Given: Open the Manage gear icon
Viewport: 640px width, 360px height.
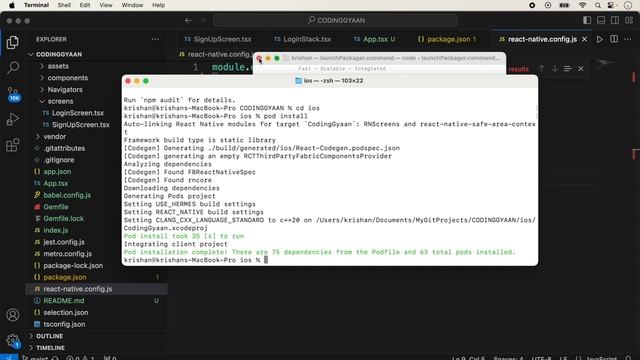Looking at the screenshot, I should (x=13, y=340).
